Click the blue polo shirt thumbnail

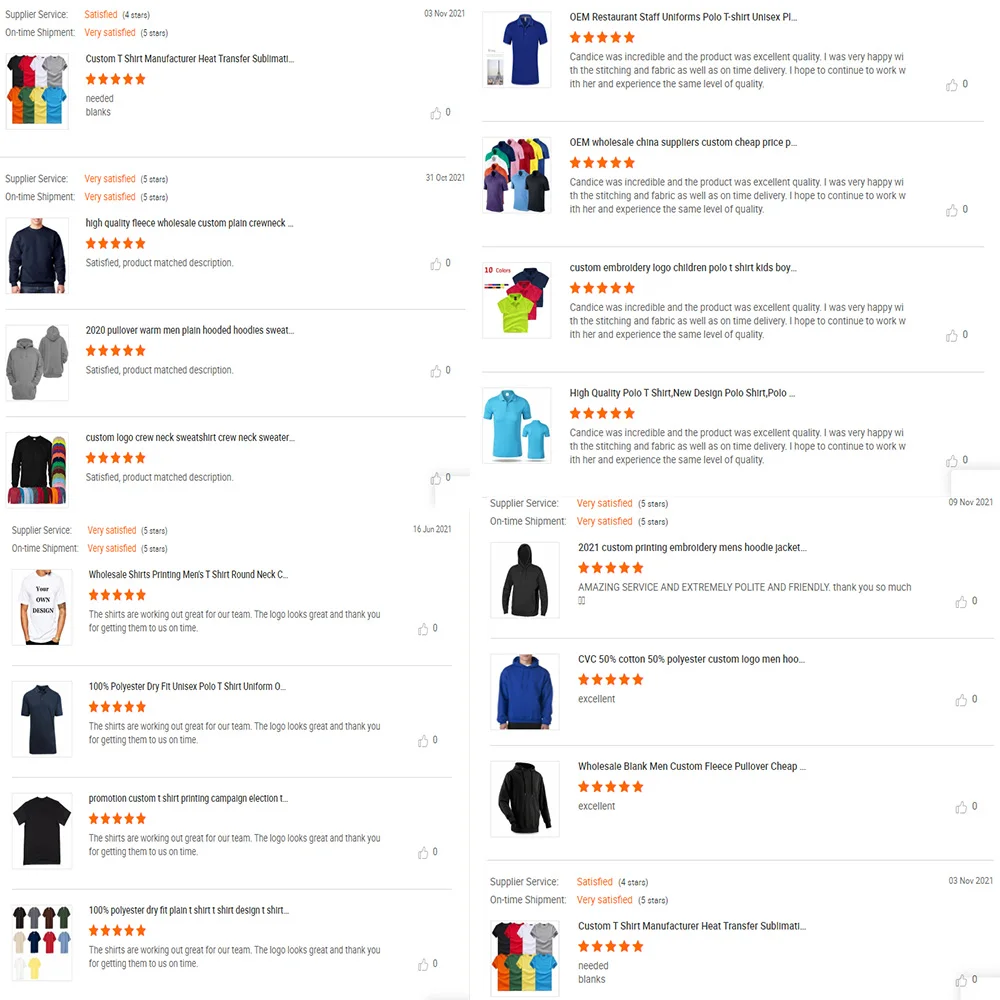click(517, 50)
